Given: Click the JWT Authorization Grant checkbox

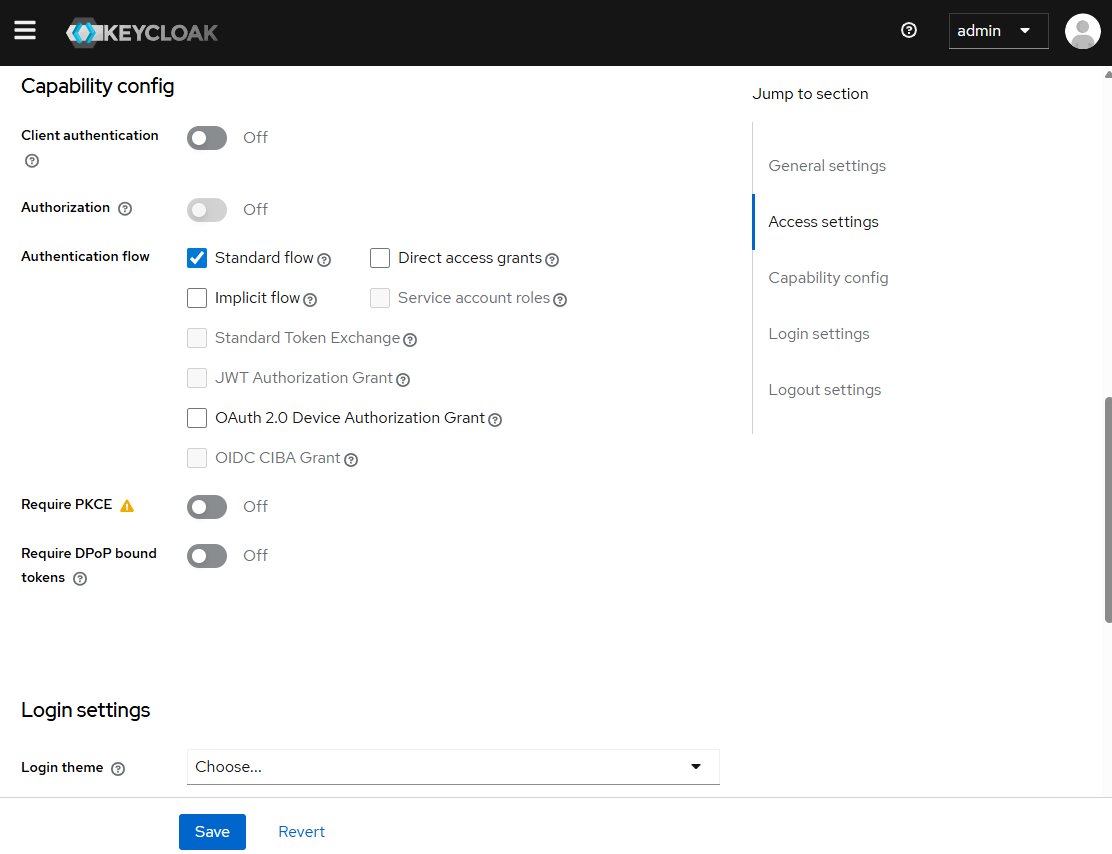Looking at the screenshot, I should [197, 378].
